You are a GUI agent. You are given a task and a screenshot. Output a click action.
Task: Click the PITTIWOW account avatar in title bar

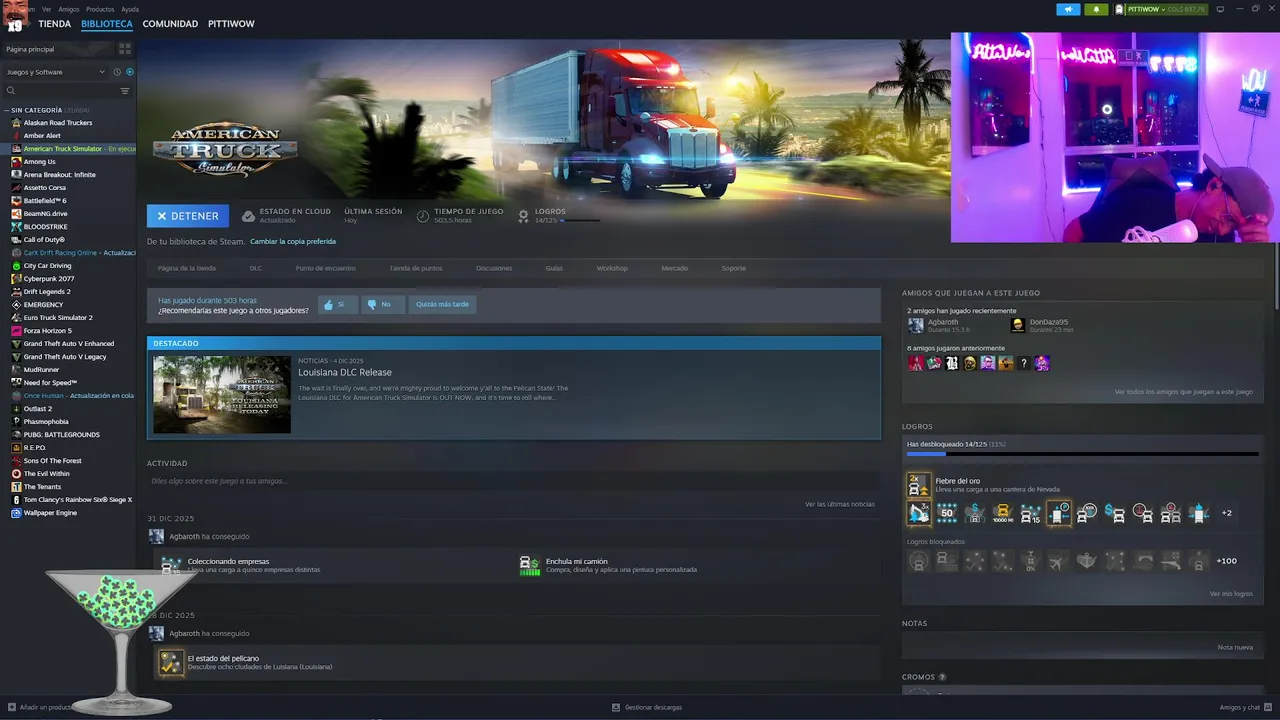[1120, 9]
